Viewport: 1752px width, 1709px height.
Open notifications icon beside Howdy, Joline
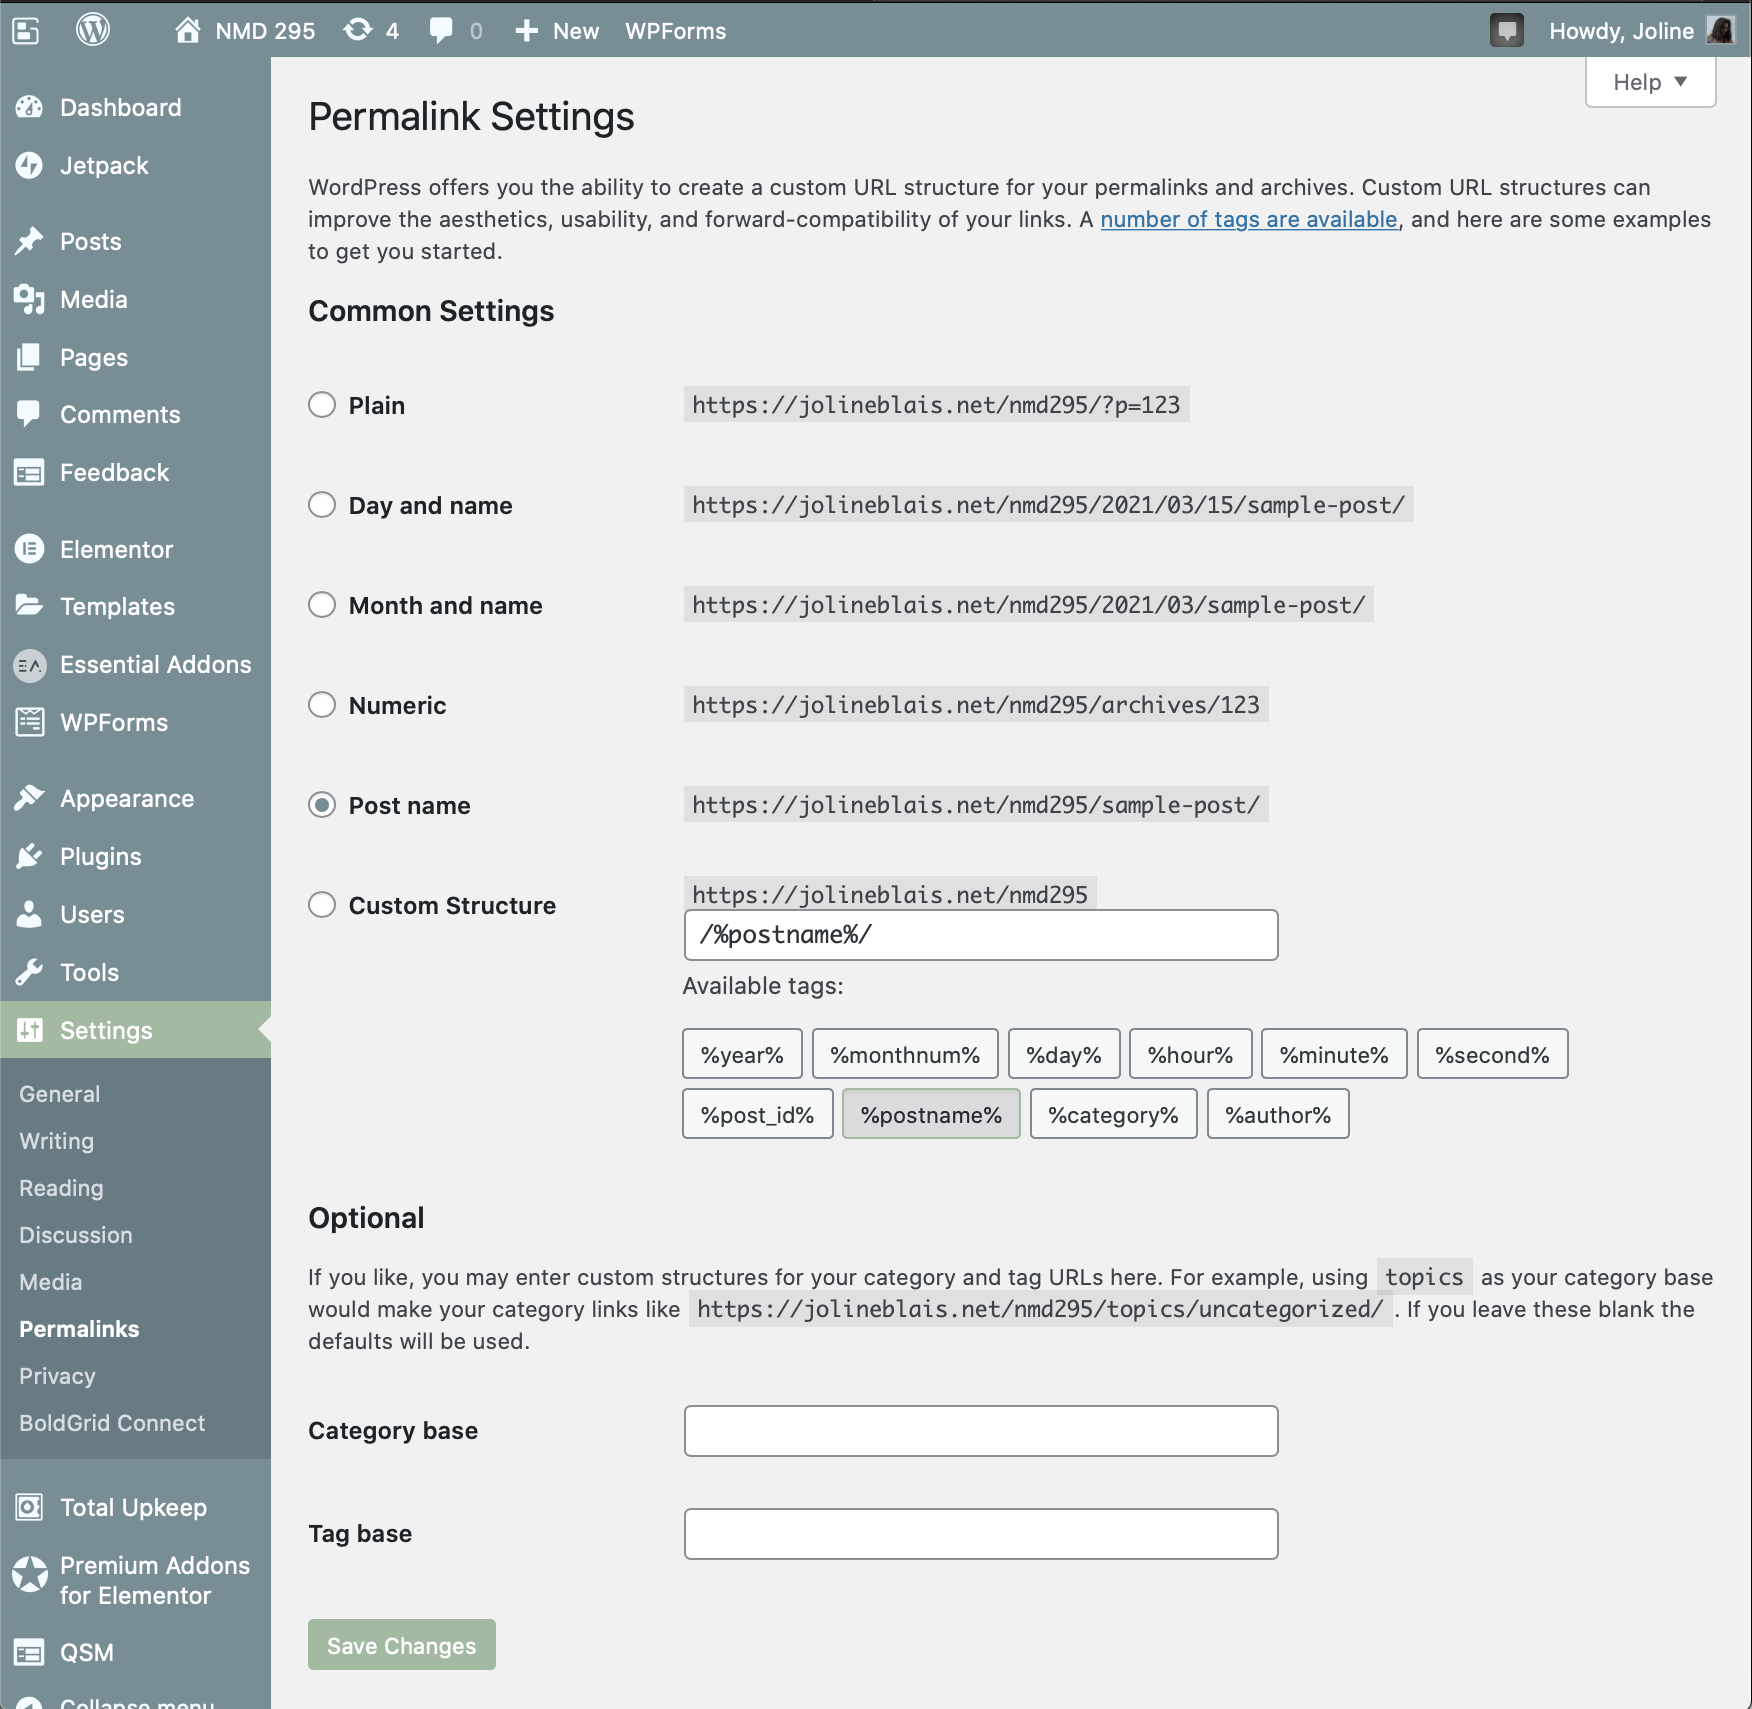coord(1506,31)
